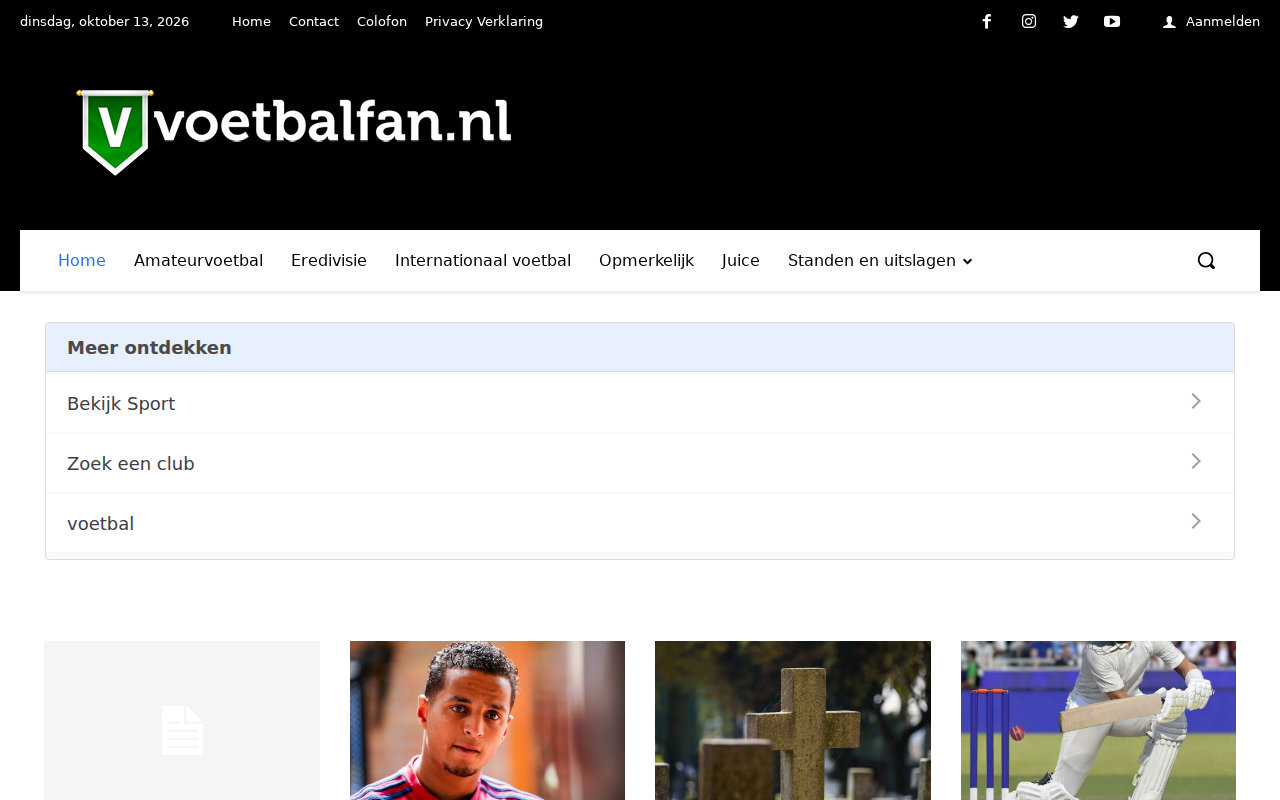Viewport: 1280px width, 800px height.
Task: Open the Juice section
Action: 741,261
